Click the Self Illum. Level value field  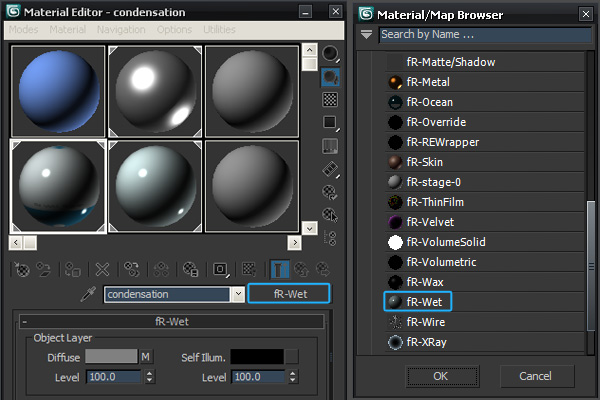click(x=258, y=377)
